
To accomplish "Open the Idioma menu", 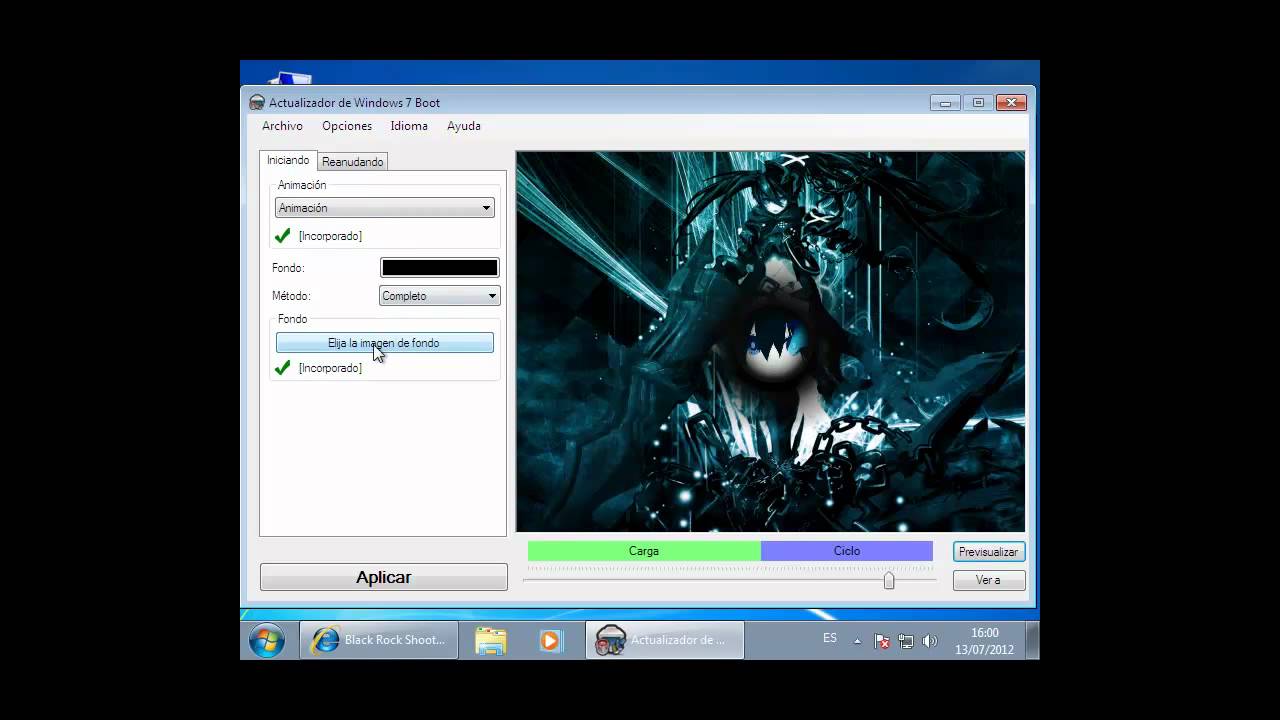I will pos(409,126).
